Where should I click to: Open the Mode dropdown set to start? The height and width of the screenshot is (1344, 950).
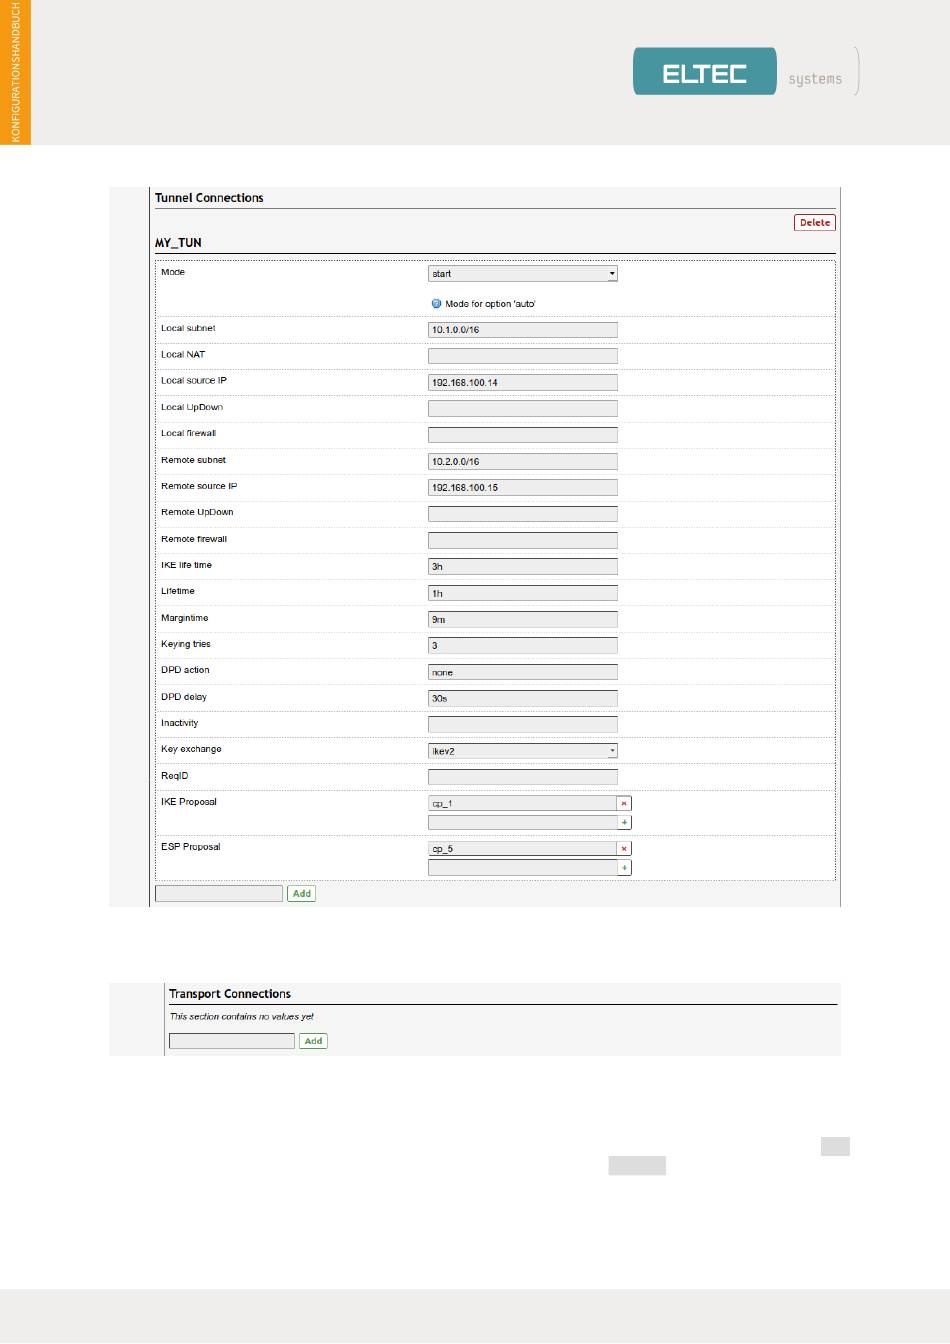(x=522, y=273)
